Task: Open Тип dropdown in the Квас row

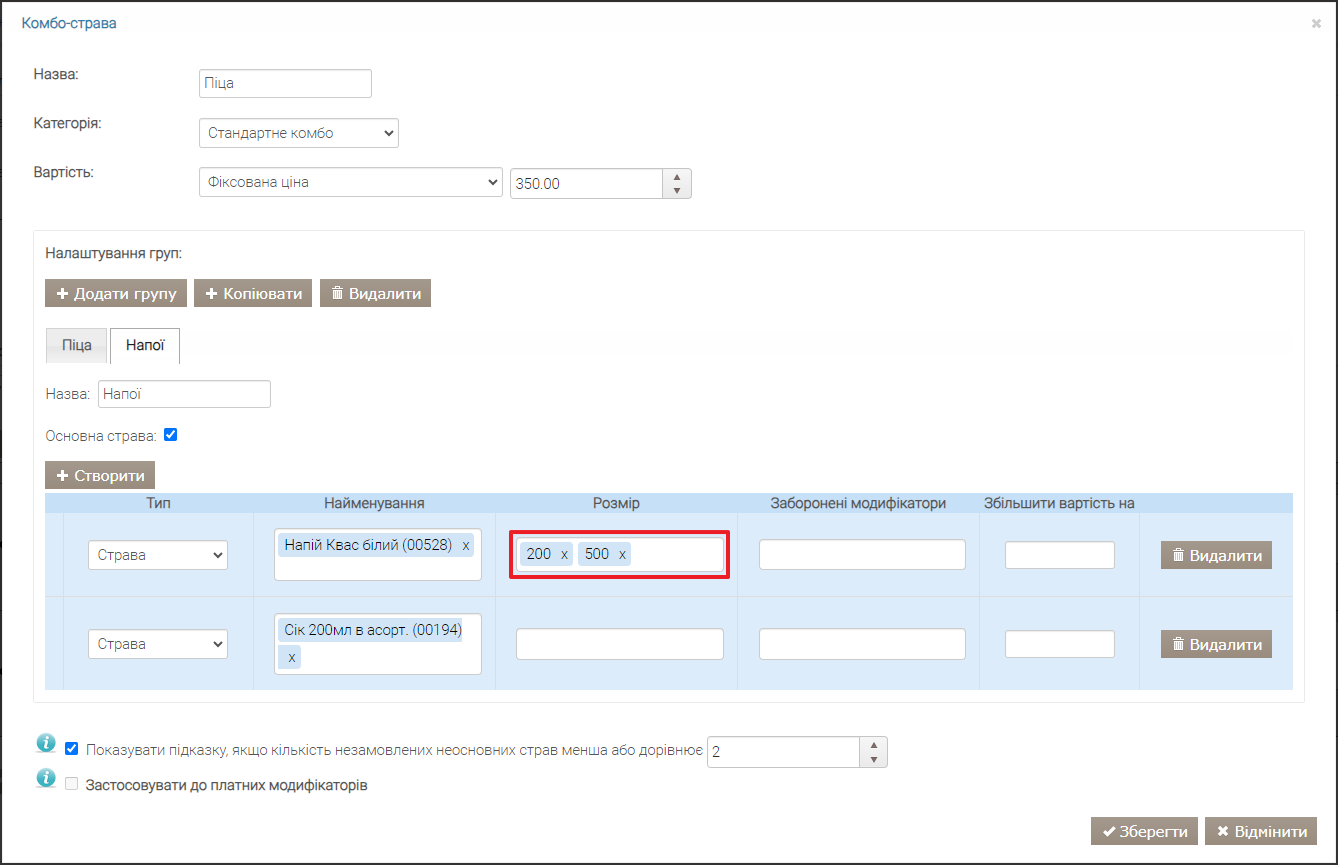Action: pos(158,555)
